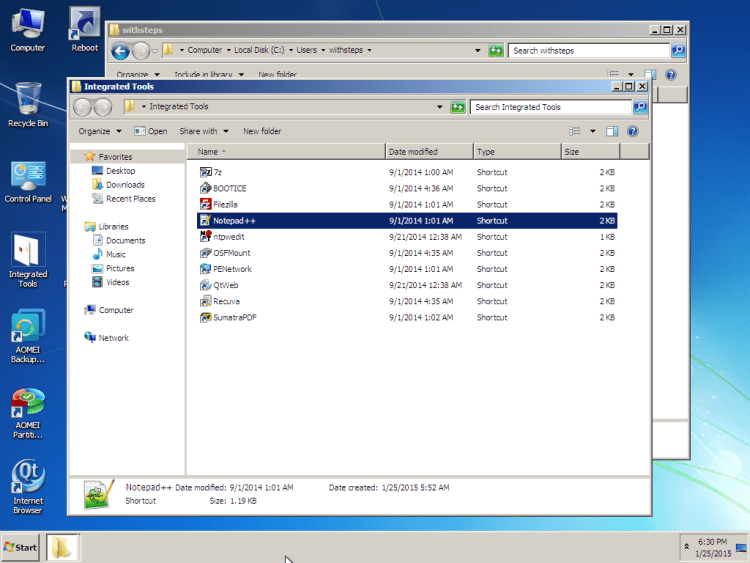The image size is (750, 563).
Task: Click the Reboot desktop shortcut
Action: pyautogui.click(x=85, y=30)
